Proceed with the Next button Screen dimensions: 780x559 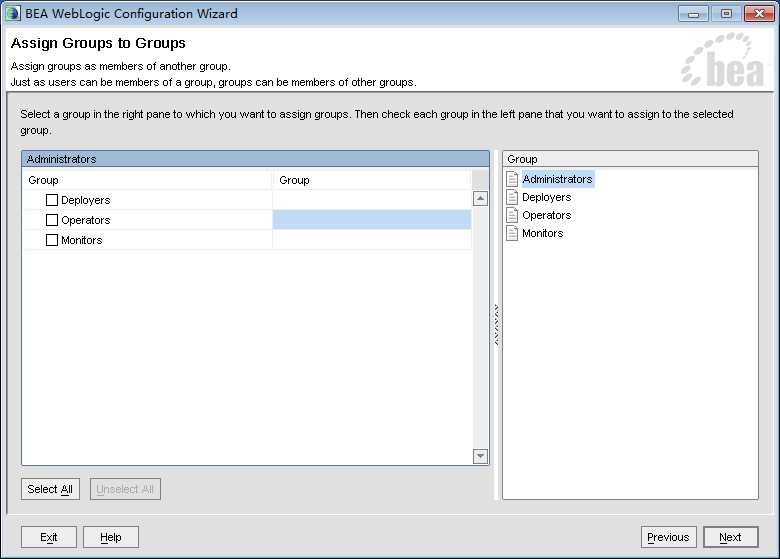pos(731,537)
